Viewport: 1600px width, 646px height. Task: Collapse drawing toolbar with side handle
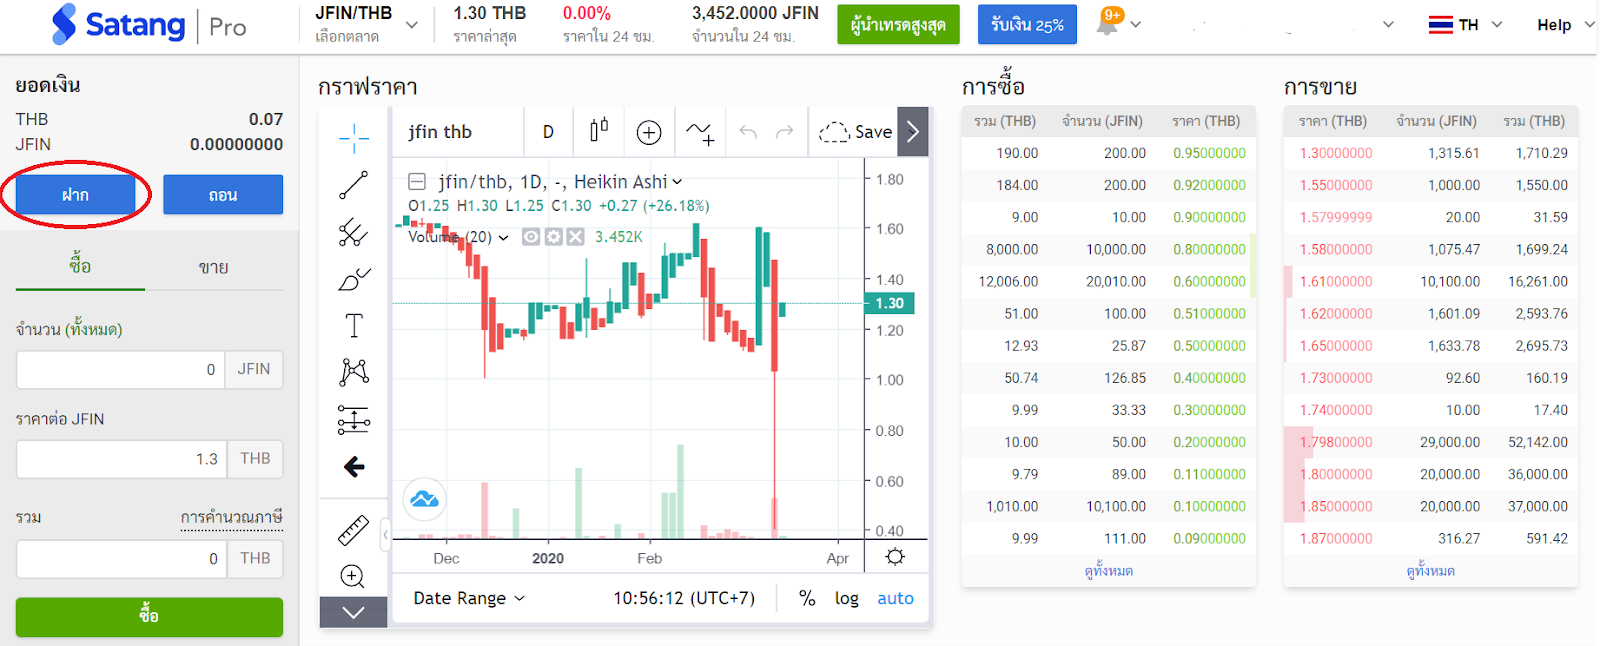(385, 535)
